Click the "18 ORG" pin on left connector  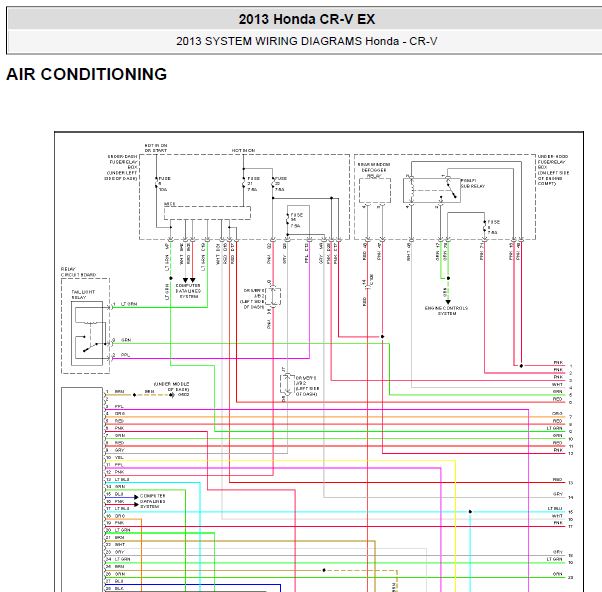115,516
